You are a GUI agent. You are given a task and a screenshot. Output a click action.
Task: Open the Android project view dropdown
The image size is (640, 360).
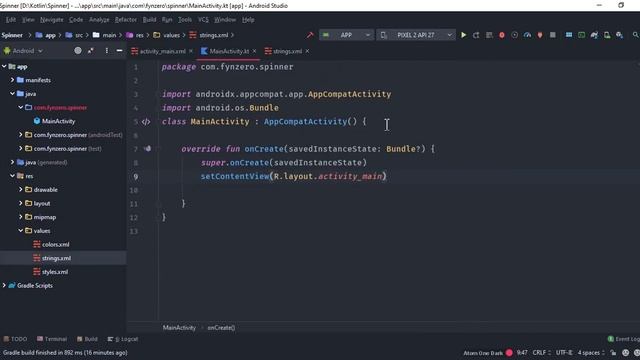click(23, 51)
